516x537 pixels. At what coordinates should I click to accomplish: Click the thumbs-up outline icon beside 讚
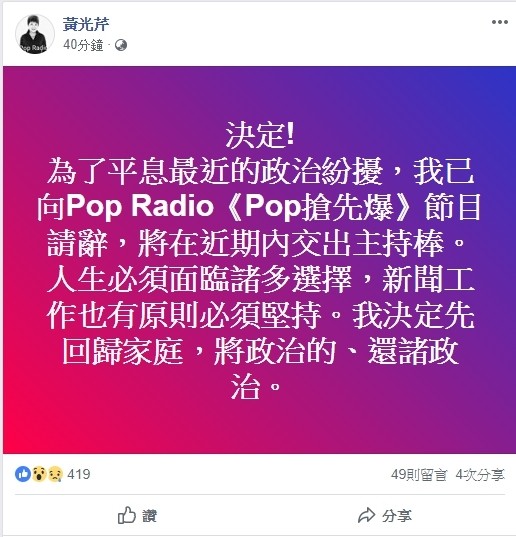click(x=127, y=515)
